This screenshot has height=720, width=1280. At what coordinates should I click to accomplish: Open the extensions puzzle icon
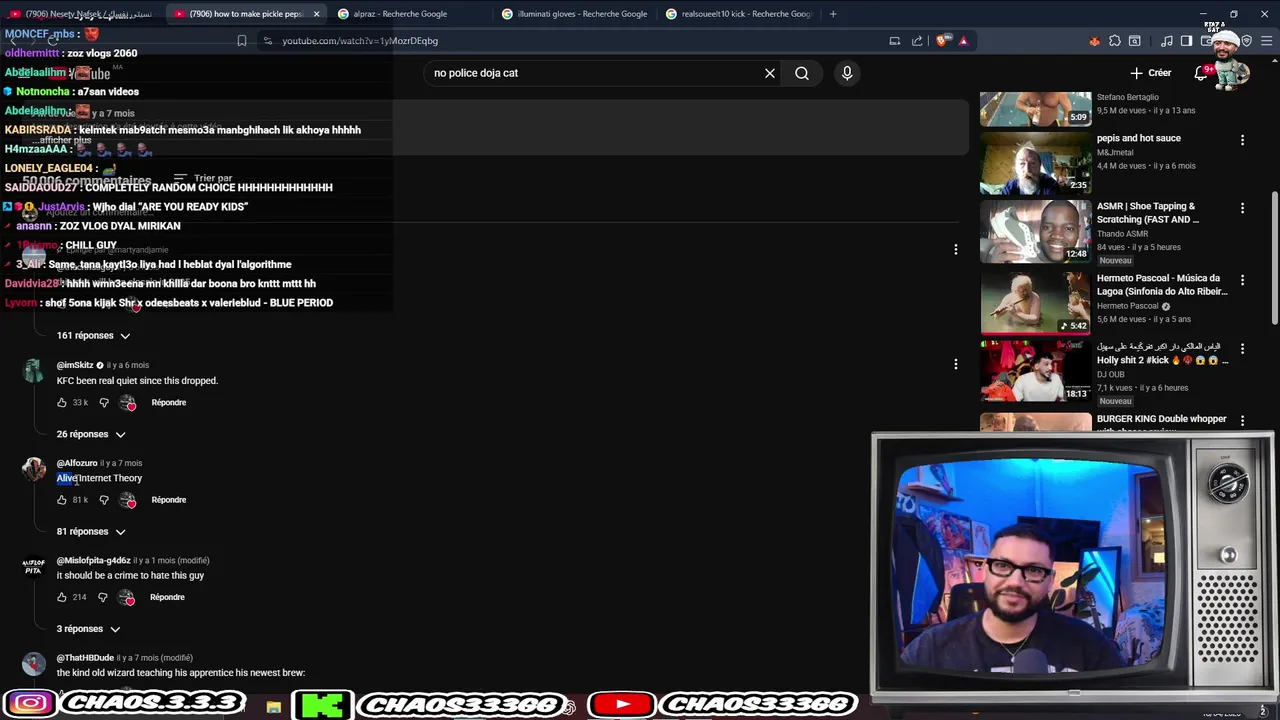pyautogui.click(x=1115, y=41)
